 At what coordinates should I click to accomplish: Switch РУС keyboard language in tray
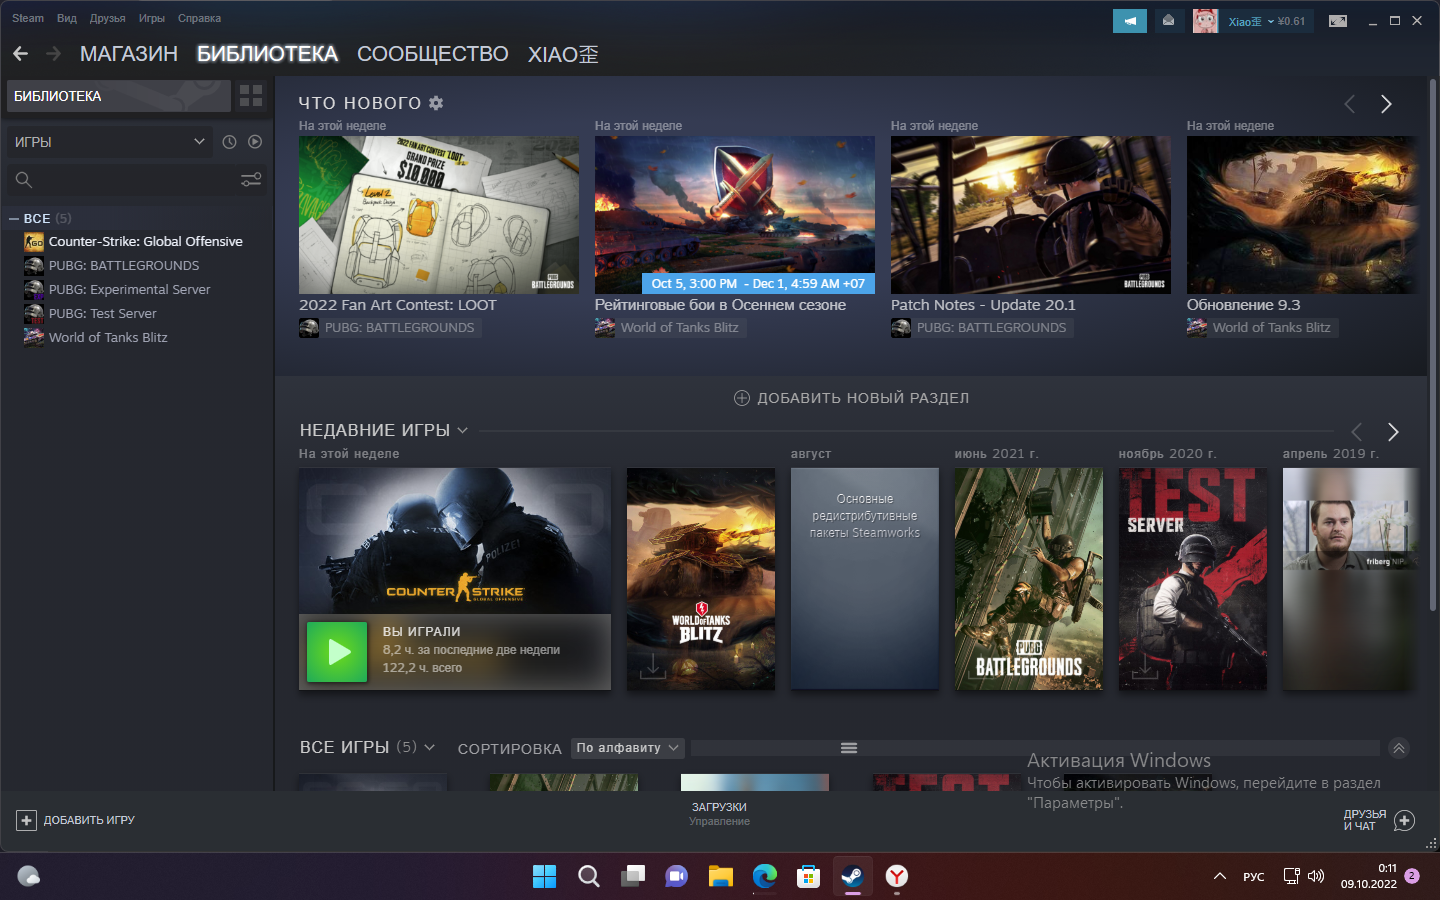[1254, 877]
